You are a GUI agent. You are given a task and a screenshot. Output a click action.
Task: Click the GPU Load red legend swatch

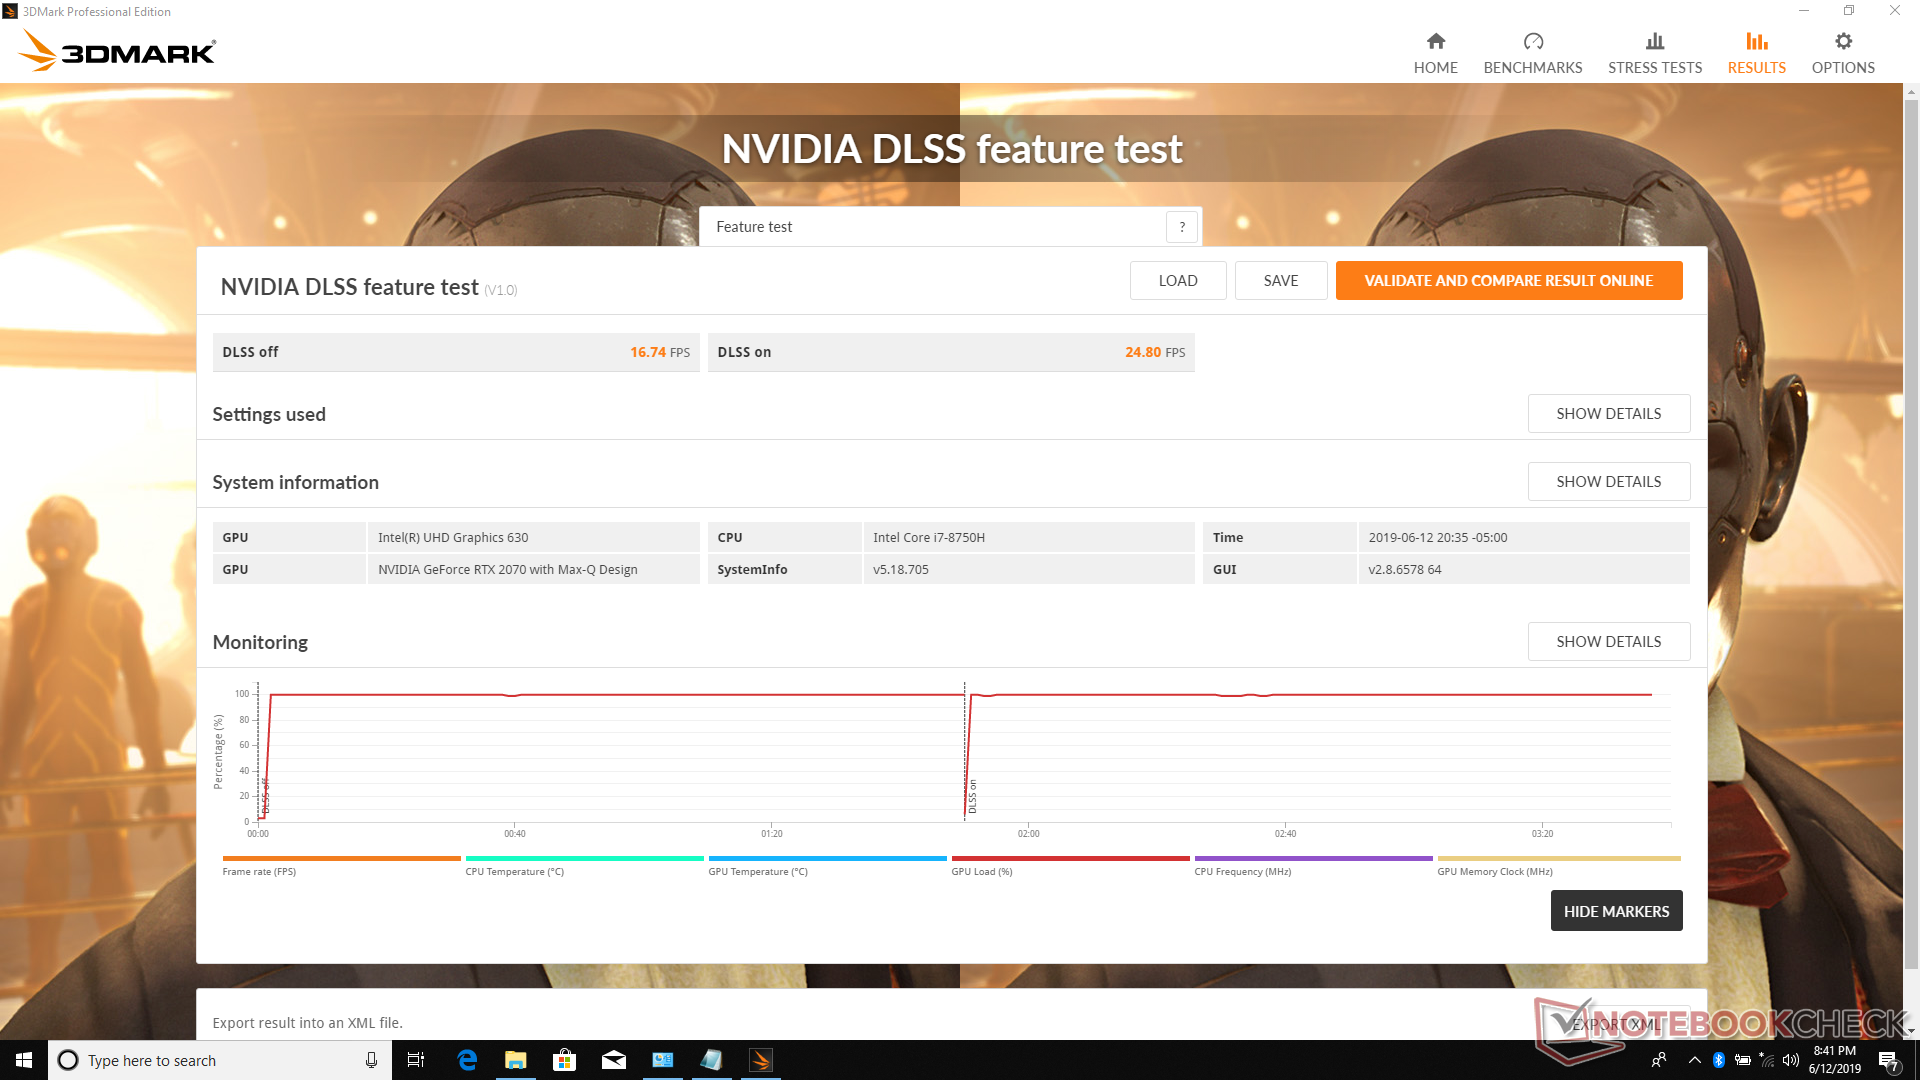pyautogui.click(x=1069, y=858)
